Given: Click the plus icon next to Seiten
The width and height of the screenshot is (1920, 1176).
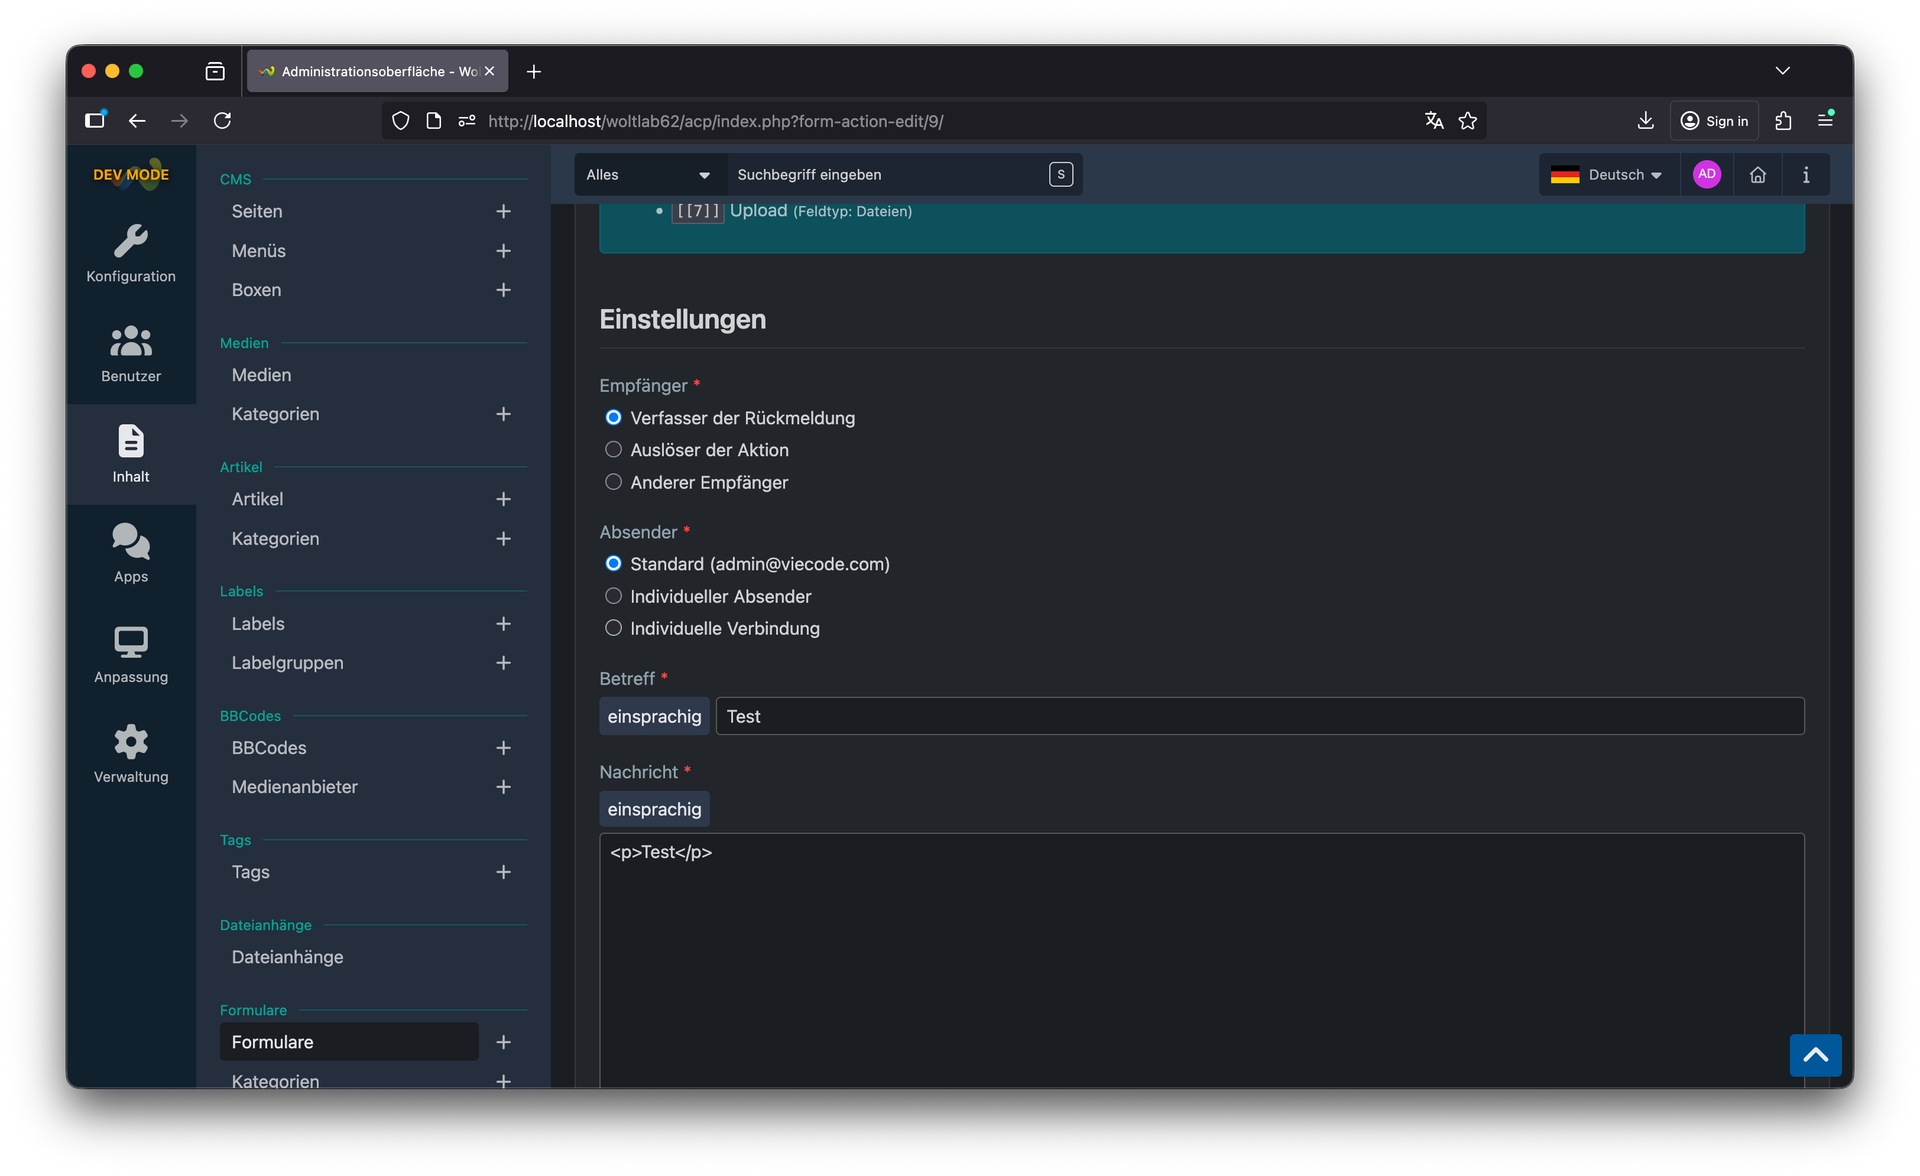Looking at the screenshot, I should tap(503, 211).
